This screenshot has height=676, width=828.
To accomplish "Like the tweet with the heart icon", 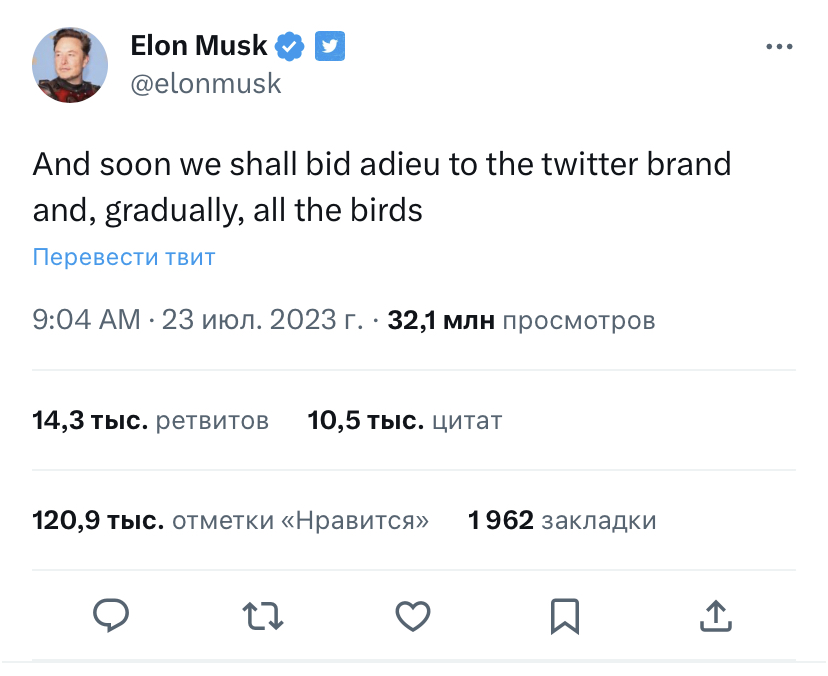I will click(413, 615).
